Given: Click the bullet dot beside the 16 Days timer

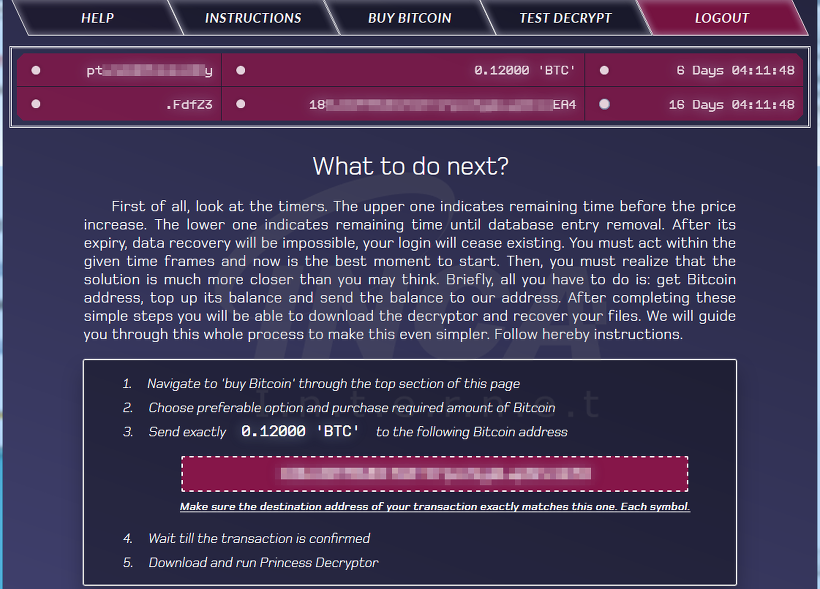Looking at the screenshot, I should [x=604, y=104].
